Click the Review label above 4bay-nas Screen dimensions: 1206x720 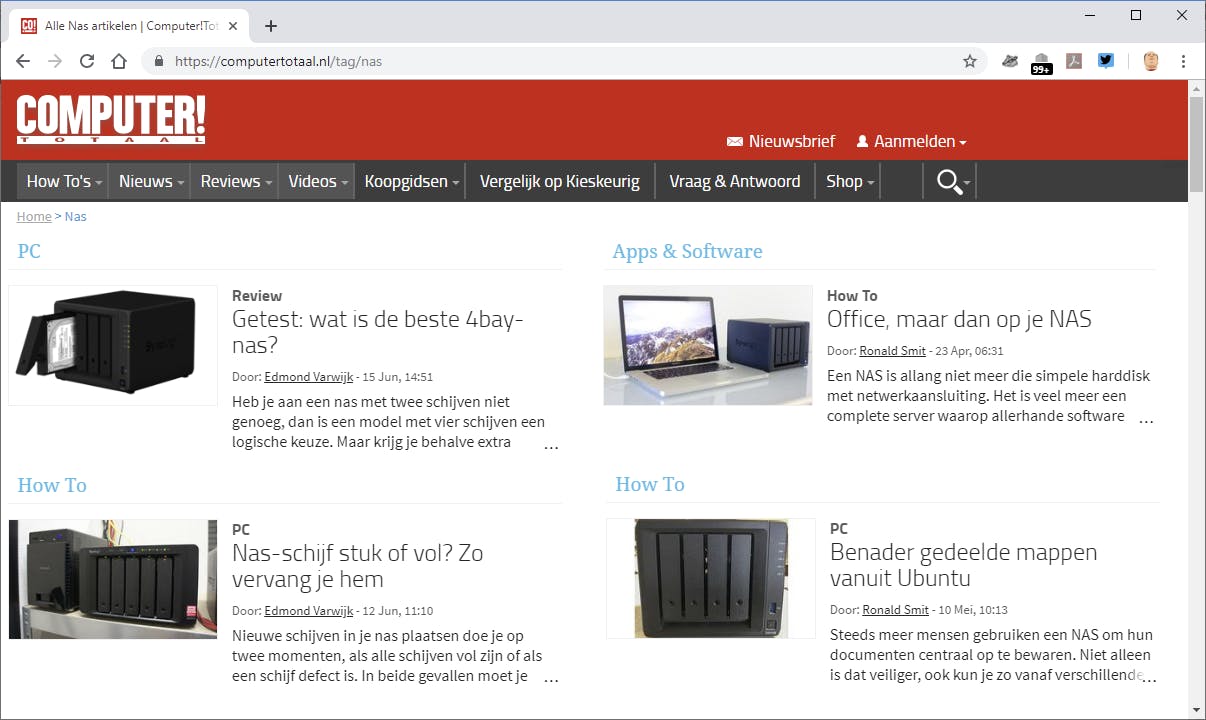pyautogui.click(x=257, y=296)
